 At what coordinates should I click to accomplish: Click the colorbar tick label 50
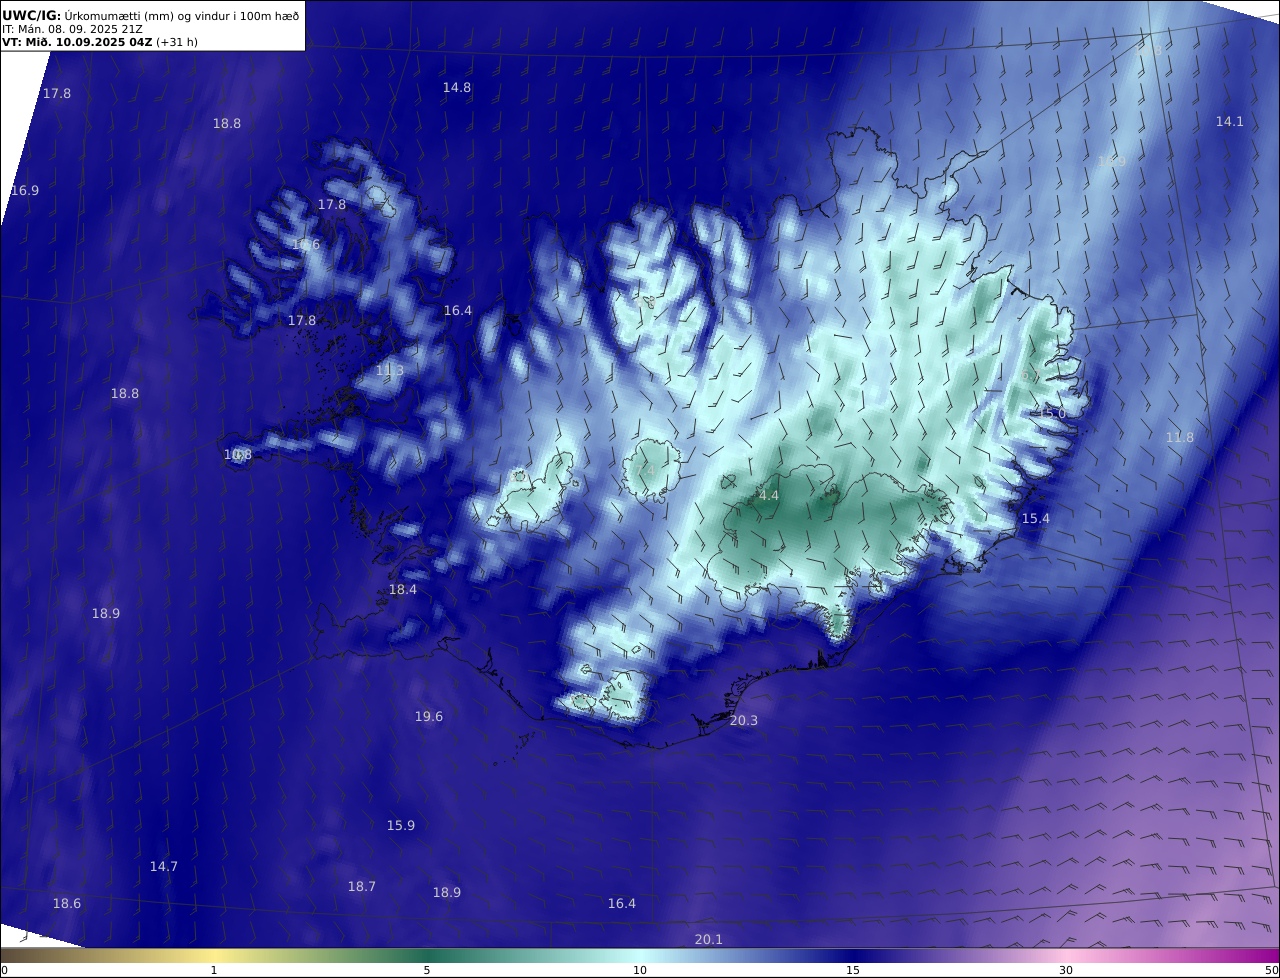pos(1272,970)
